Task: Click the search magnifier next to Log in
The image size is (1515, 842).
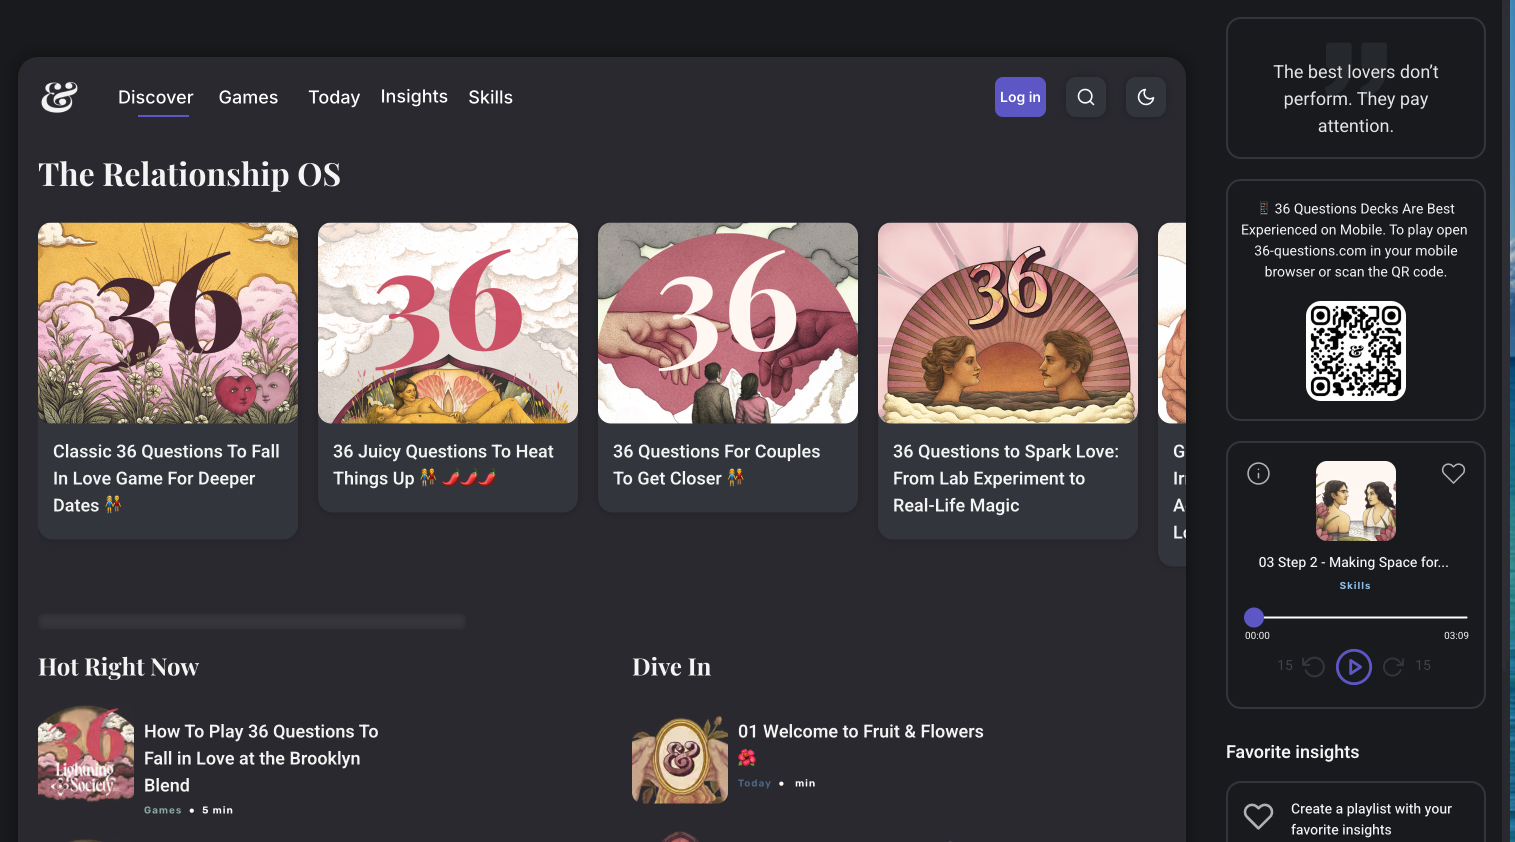Action: [1085, 97]
